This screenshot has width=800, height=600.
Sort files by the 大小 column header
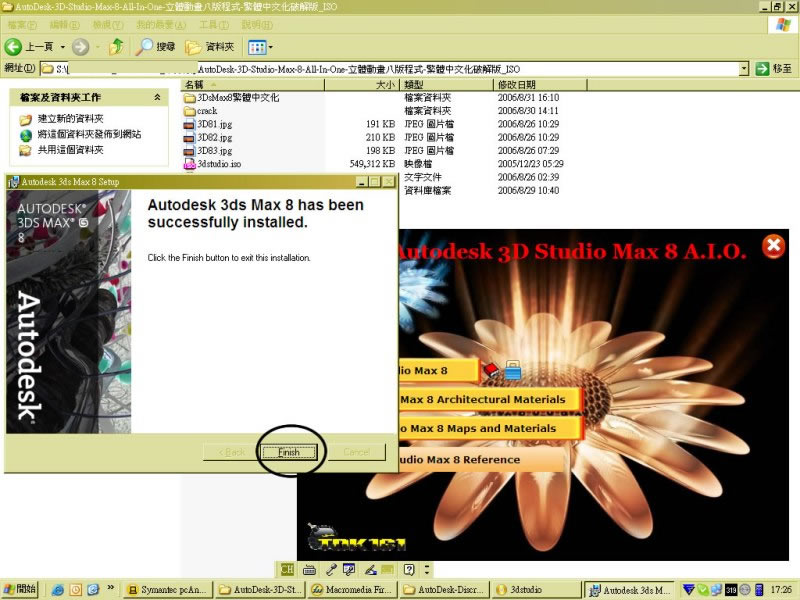pyautogui.click(x=362, y=85)
